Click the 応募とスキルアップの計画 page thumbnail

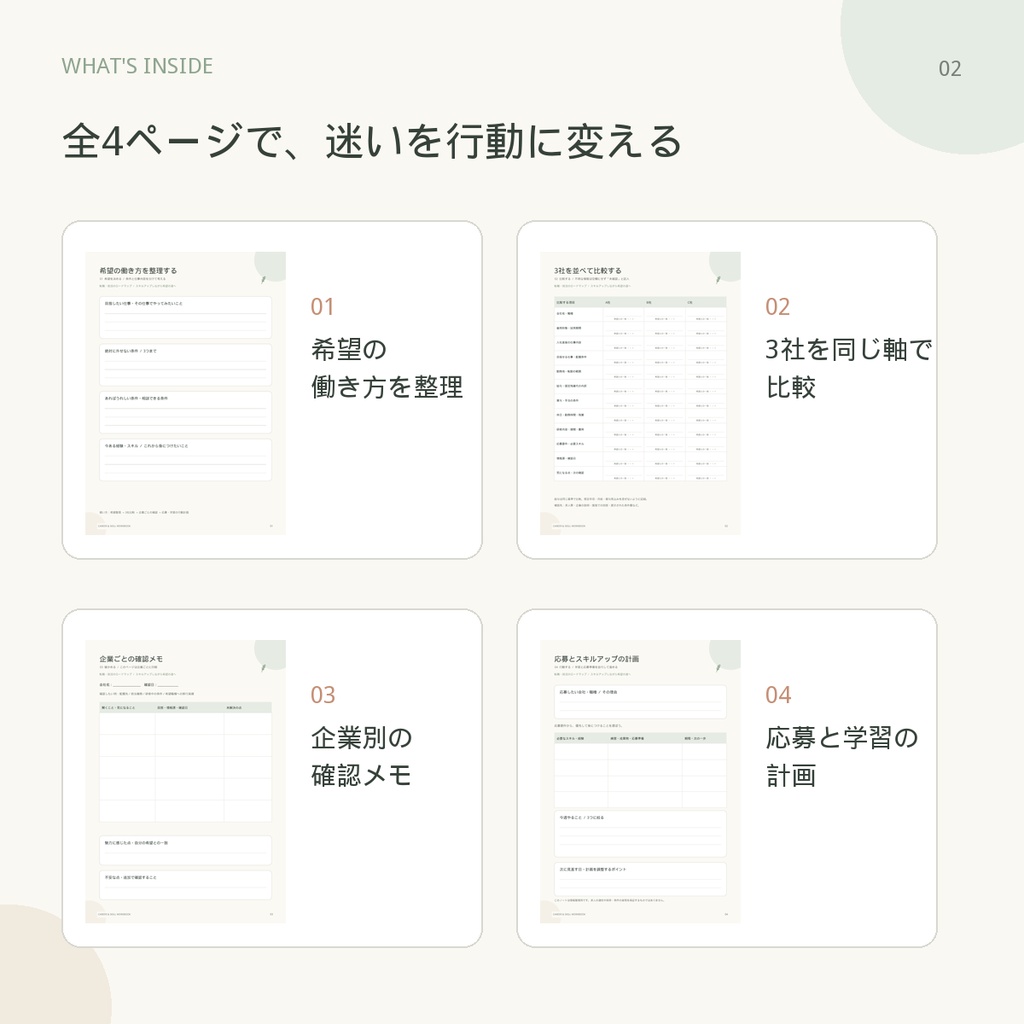click(x=640, y=781)
